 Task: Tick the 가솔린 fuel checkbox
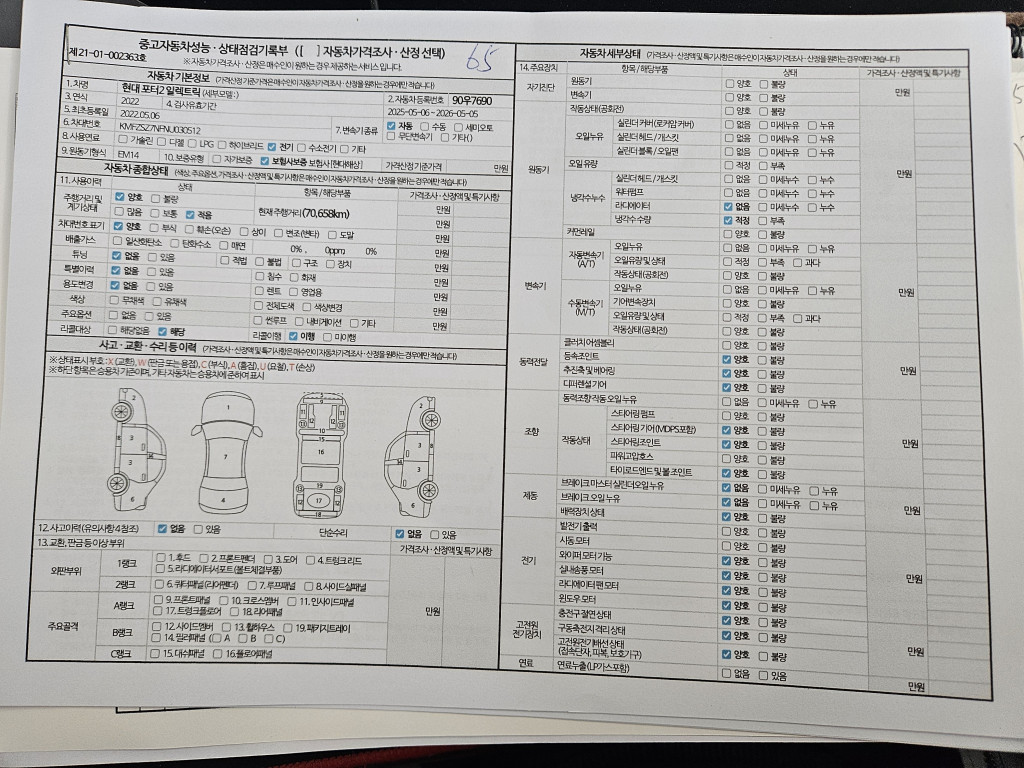pos(122,143)
